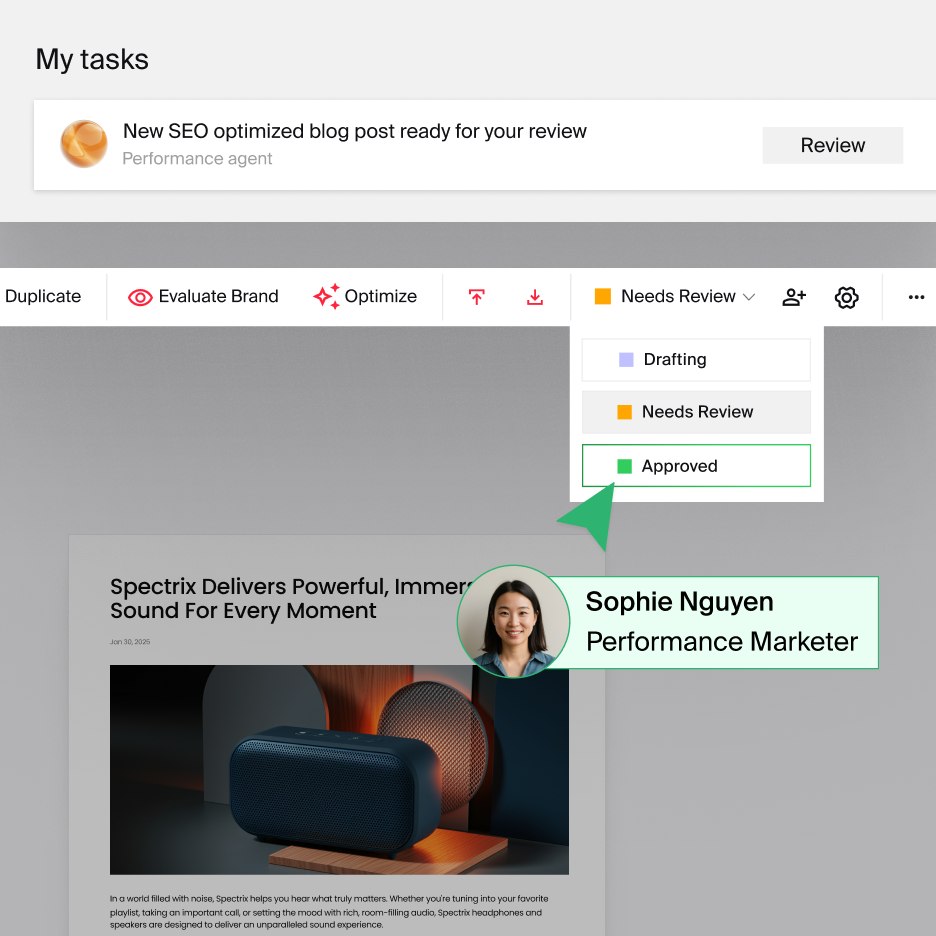Open the invite collaborator person-plus icon

(x=793, y=297)
